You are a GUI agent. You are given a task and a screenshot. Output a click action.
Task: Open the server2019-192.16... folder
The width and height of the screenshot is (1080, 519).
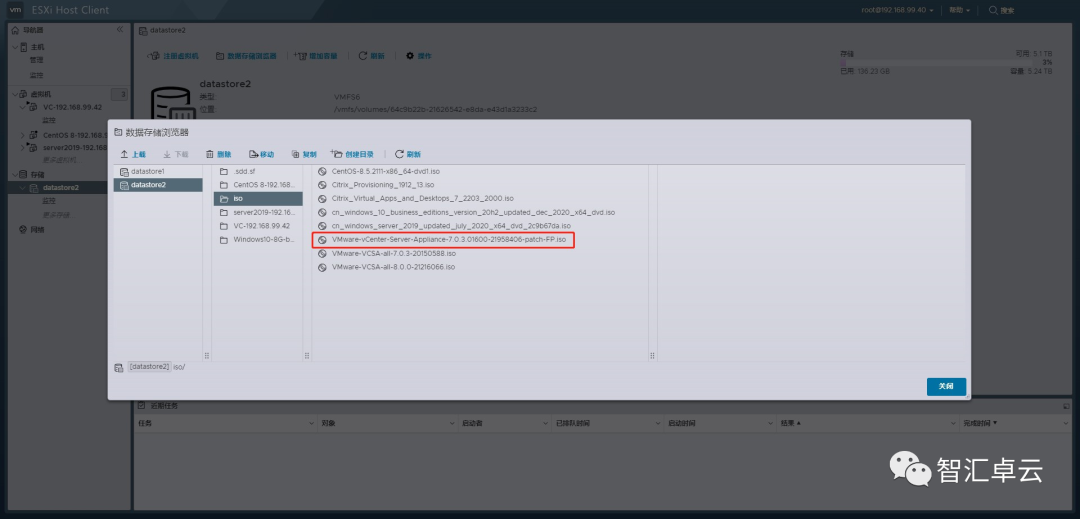point(258,213)
